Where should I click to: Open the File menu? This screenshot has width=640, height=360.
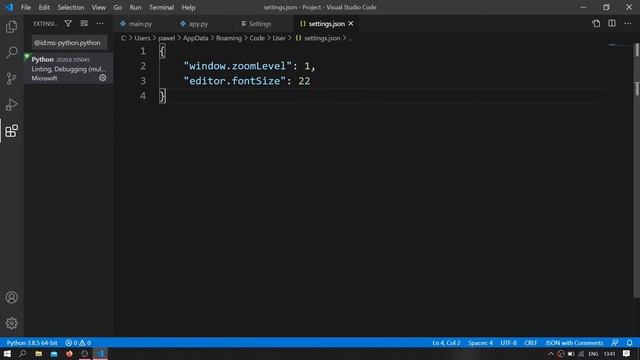pyautogui.click(x=26, y=7)
